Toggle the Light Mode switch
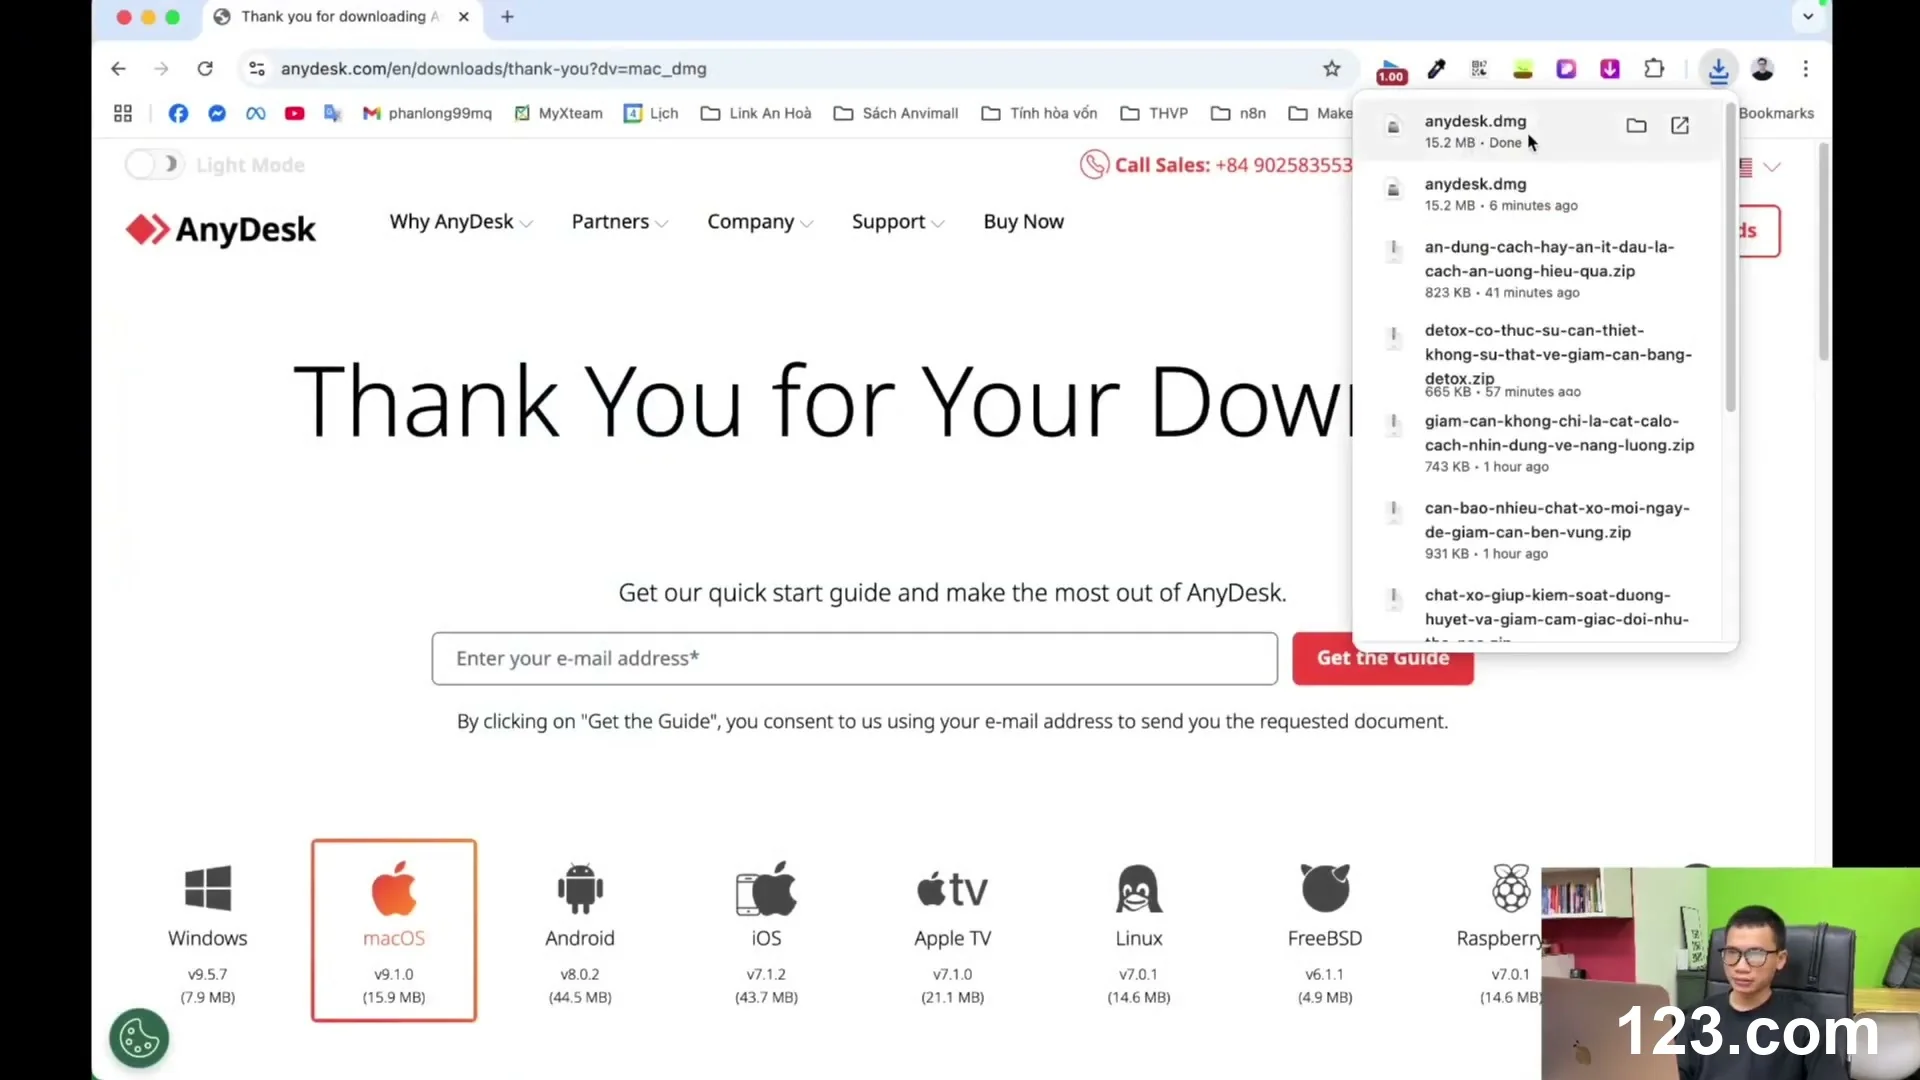Screen dimensions: 1920x1080 153,165
